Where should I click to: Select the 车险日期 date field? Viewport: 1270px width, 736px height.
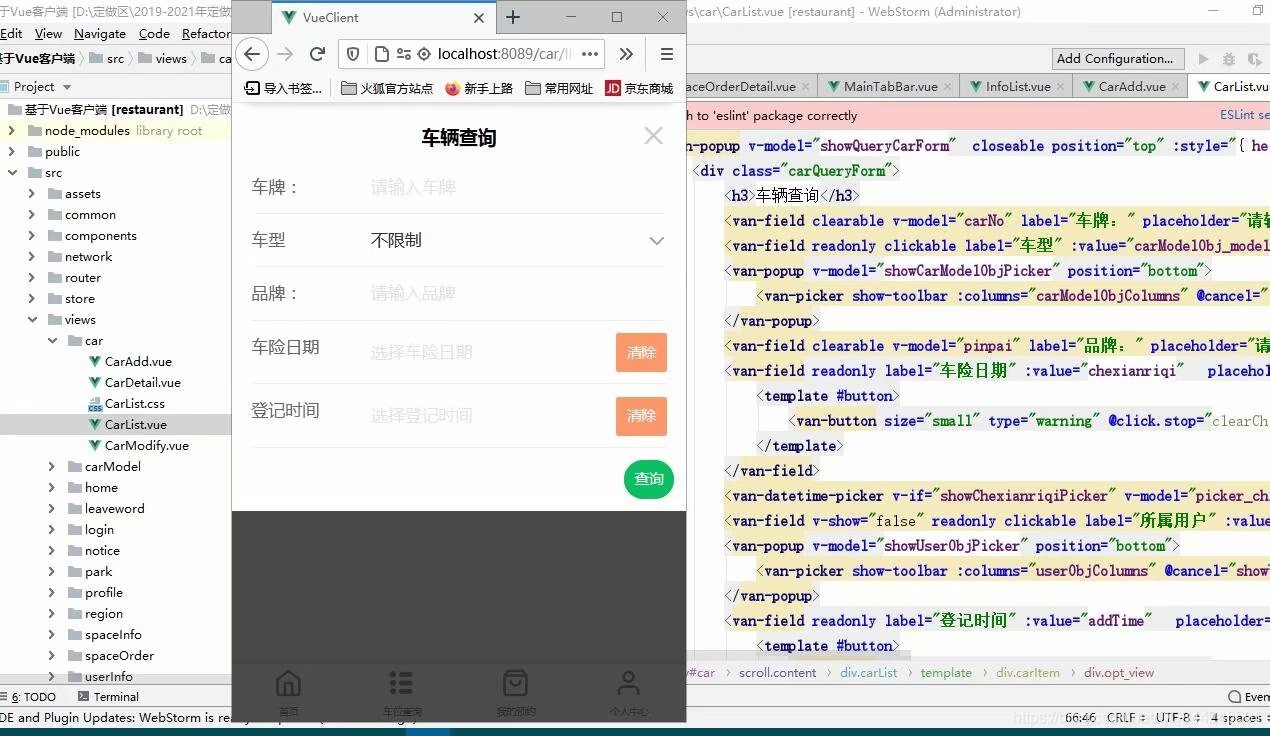[488, 352]
